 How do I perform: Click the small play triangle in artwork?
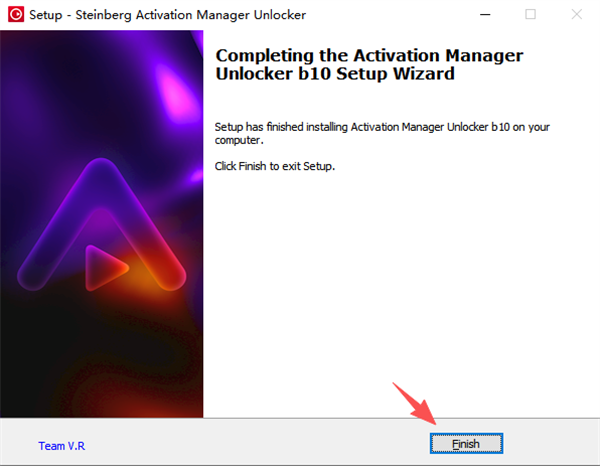(106, 267)
